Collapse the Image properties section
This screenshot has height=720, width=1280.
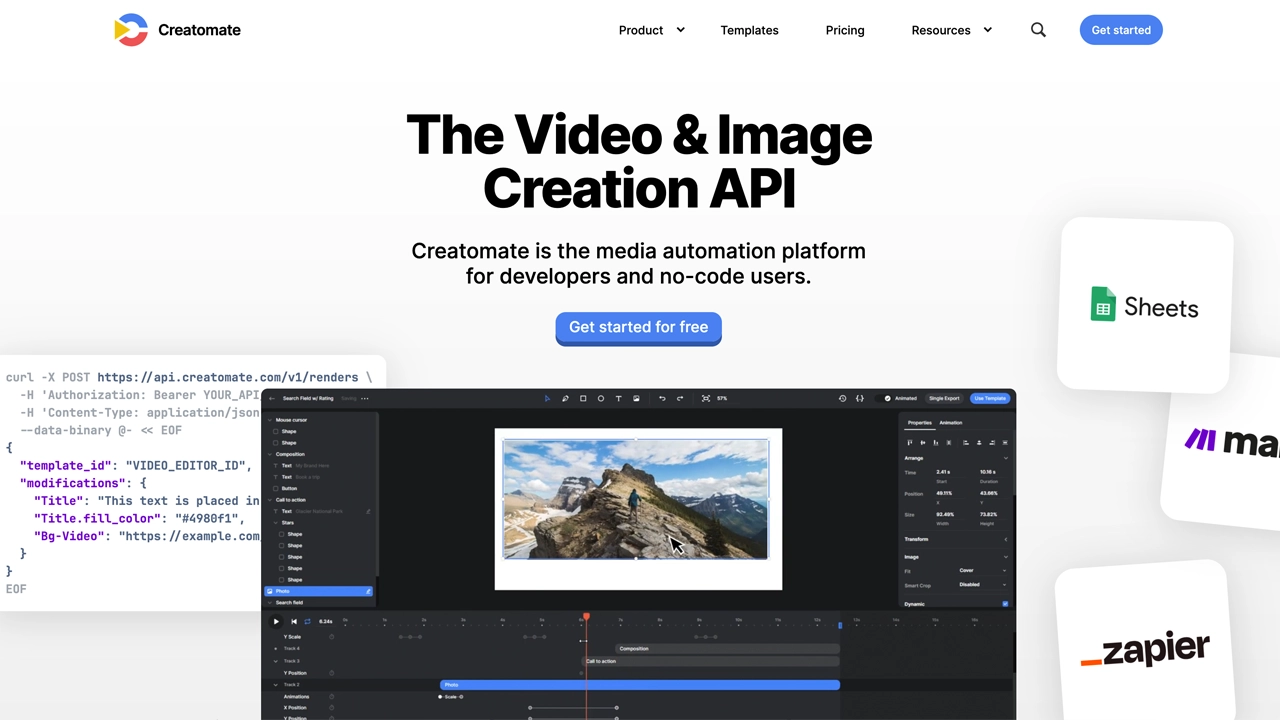(1006, 557)
